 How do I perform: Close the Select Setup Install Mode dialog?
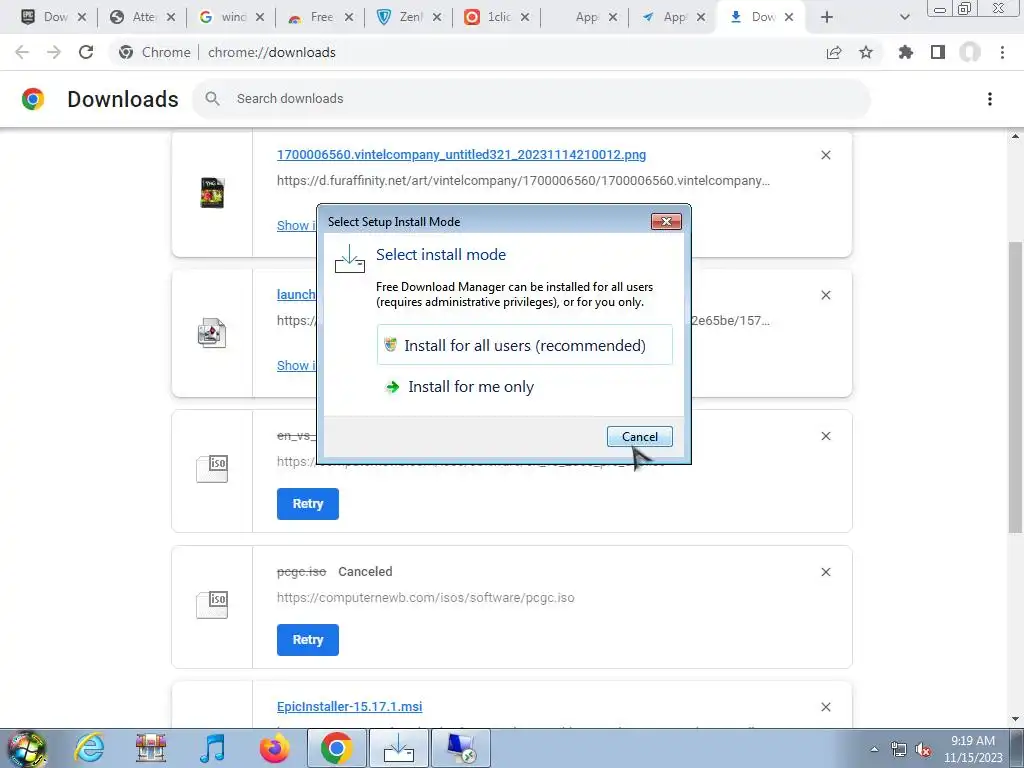(666, 221)
